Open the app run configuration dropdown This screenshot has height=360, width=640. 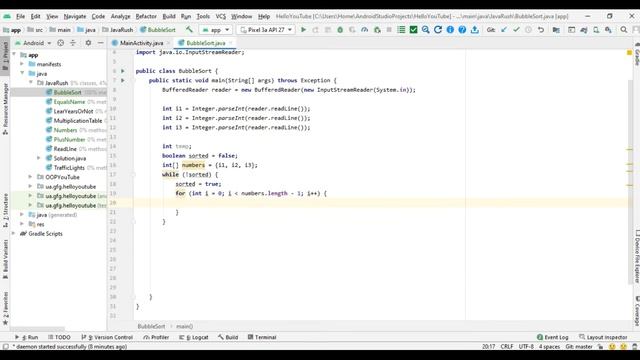pos(216,30)
